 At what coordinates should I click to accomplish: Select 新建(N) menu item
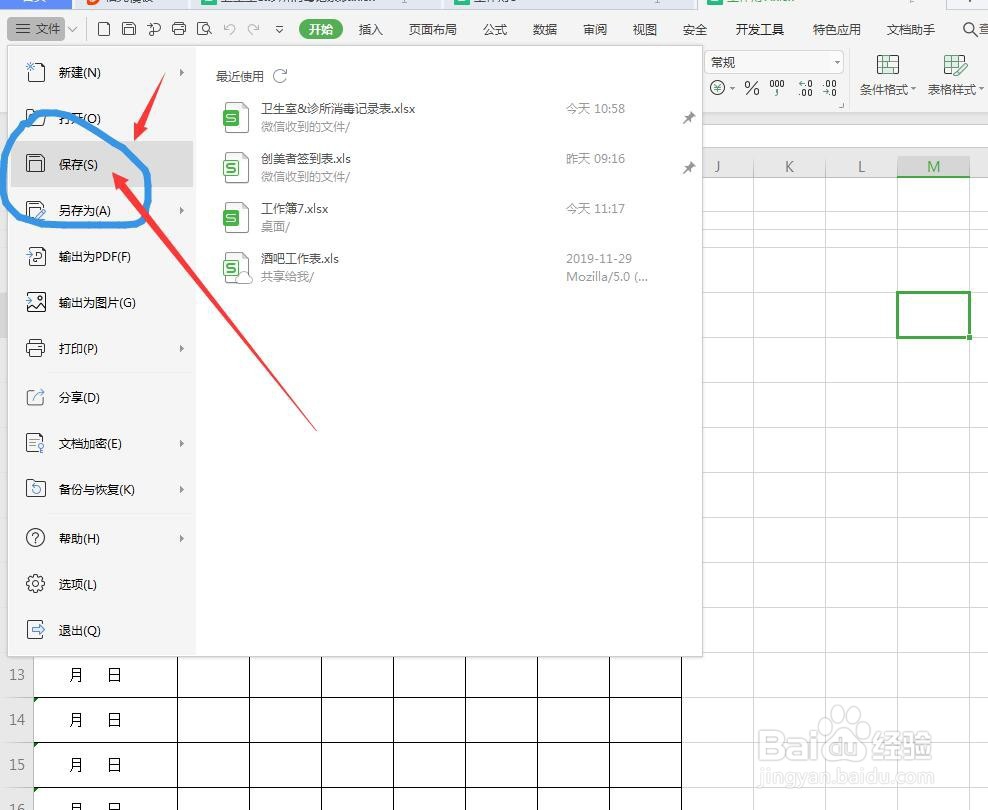point(101,72)
